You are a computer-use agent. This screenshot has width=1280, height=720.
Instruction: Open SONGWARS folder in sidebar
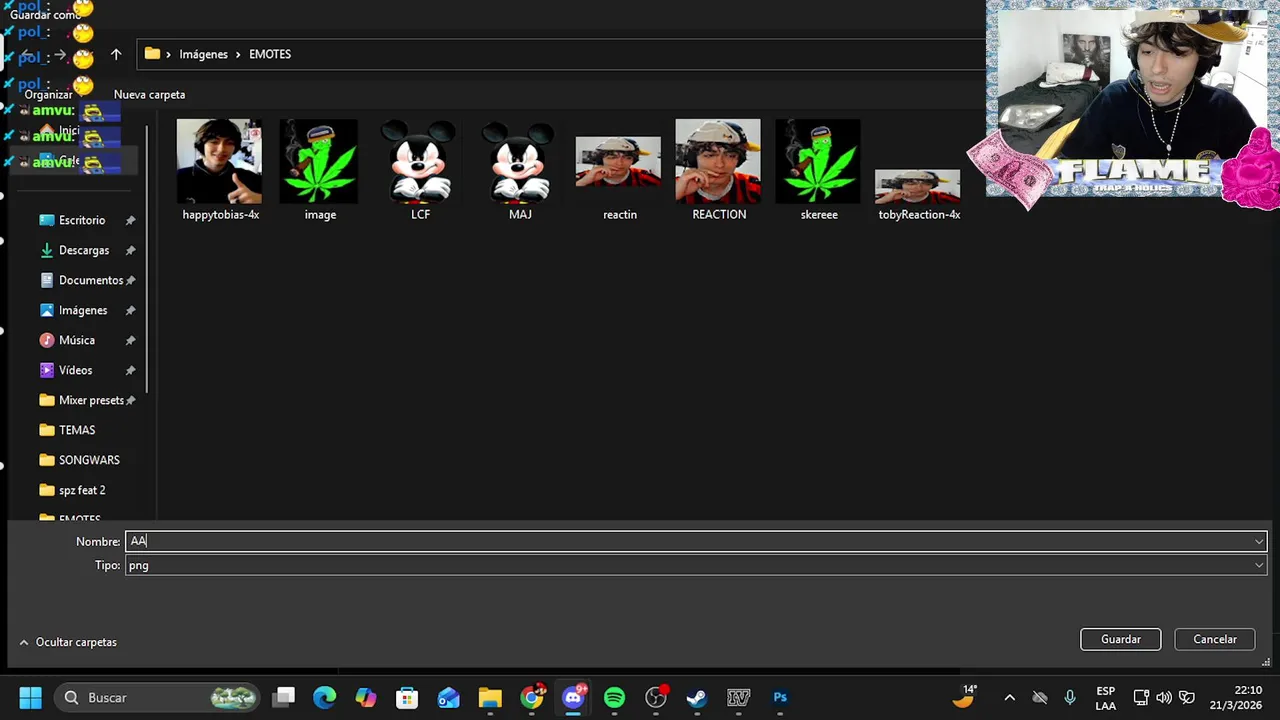89,460
